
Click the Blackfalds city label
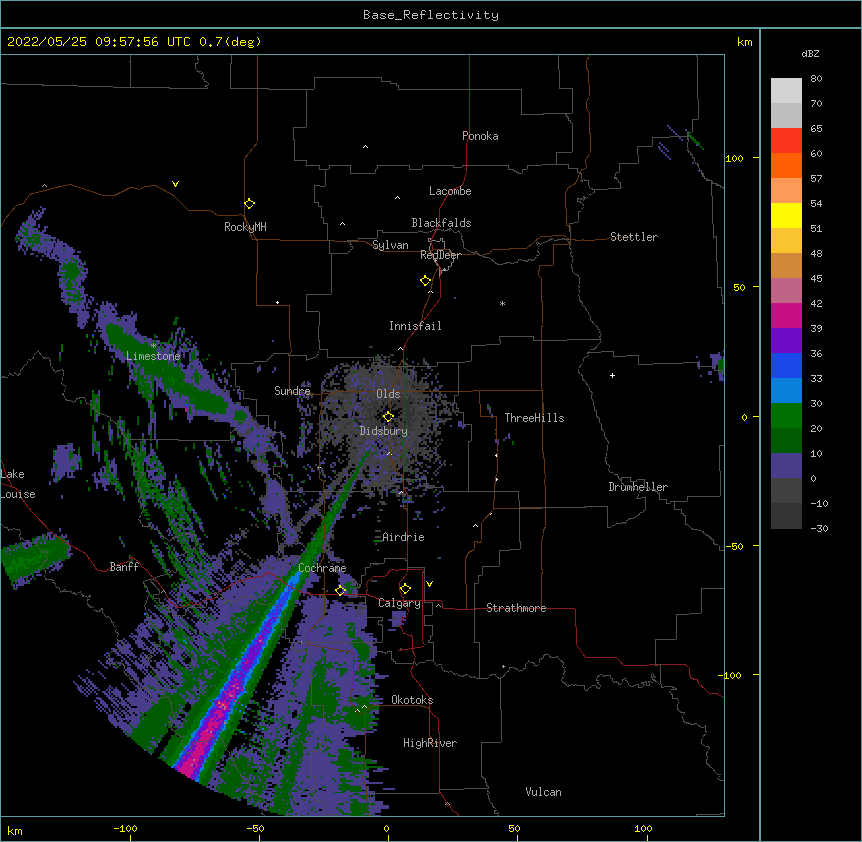441,223
